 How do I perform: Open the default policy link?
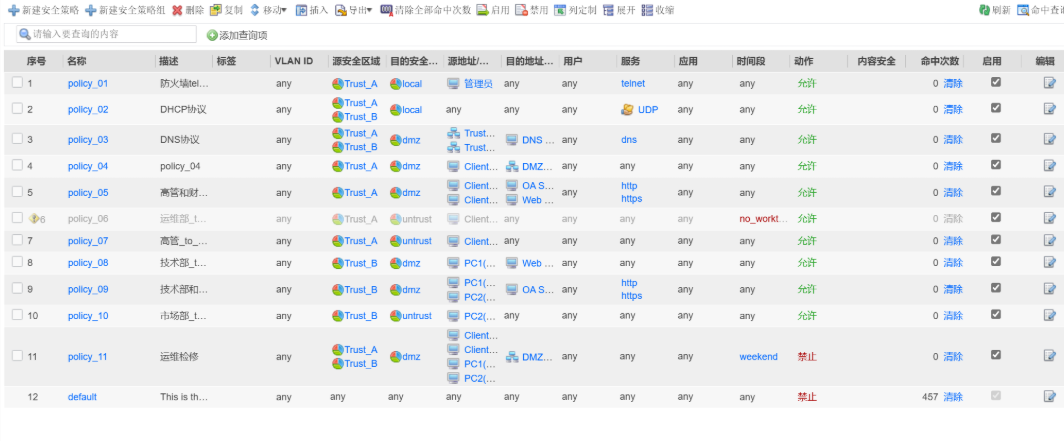click(x=82, y=397)
